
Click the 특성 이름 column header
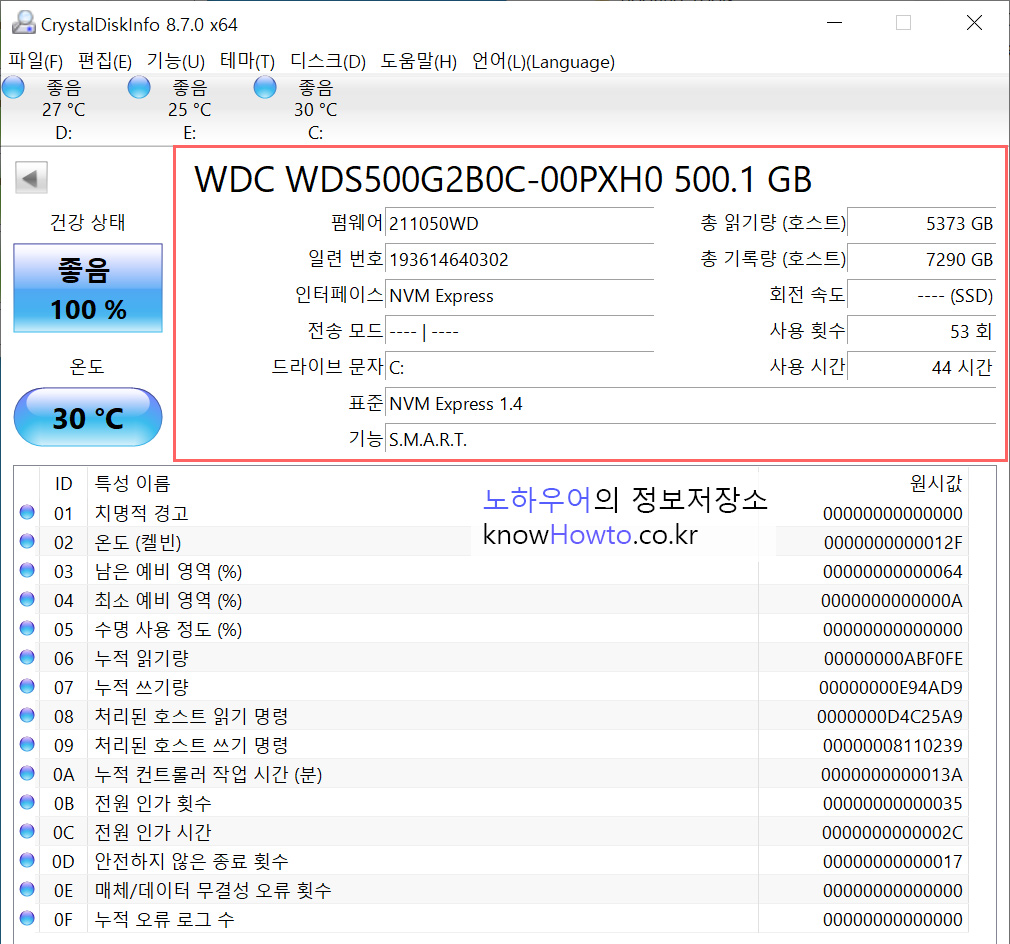point(133,483)
